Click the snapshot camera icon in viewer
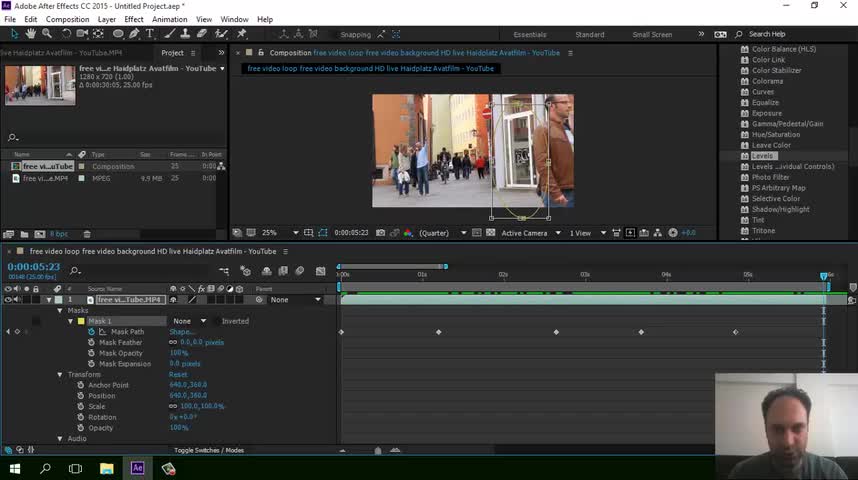Image resolution: width=858 pixels, height=480 pixels. point(380,233)
